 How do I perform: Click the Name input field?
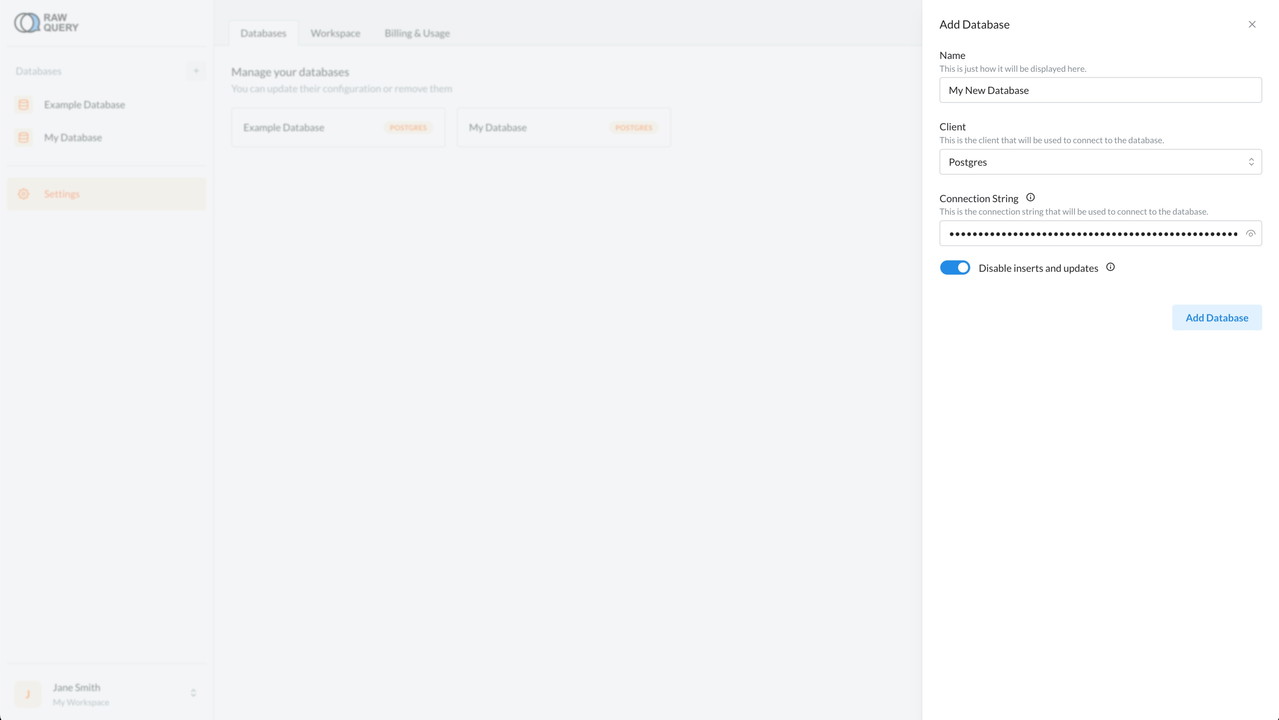pyautogui.click(x=1100, y=90)
